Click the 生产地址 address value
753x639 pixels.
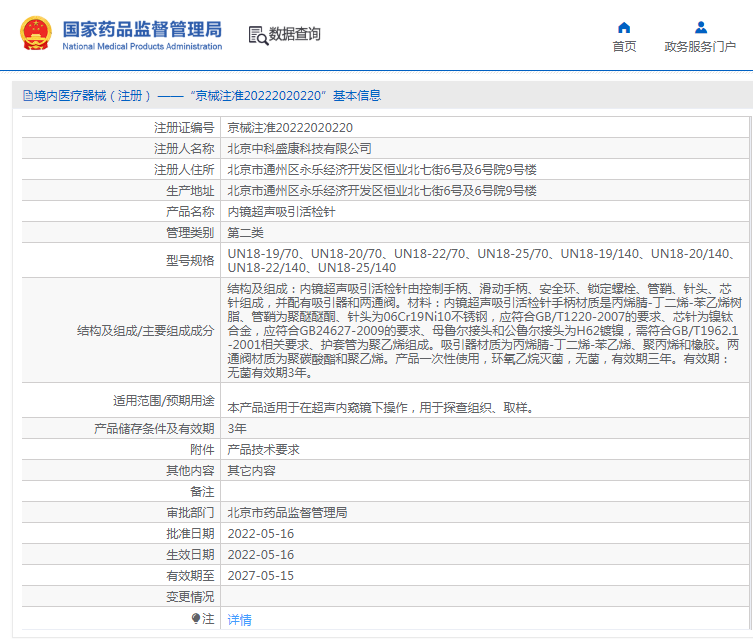pos(382,191)
